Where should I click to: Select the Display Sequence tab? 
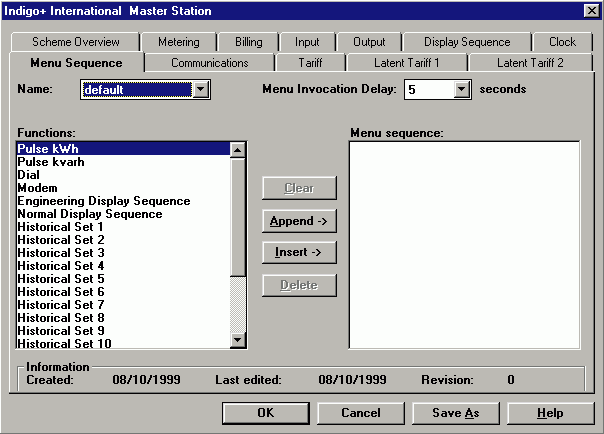pos(467,42)
